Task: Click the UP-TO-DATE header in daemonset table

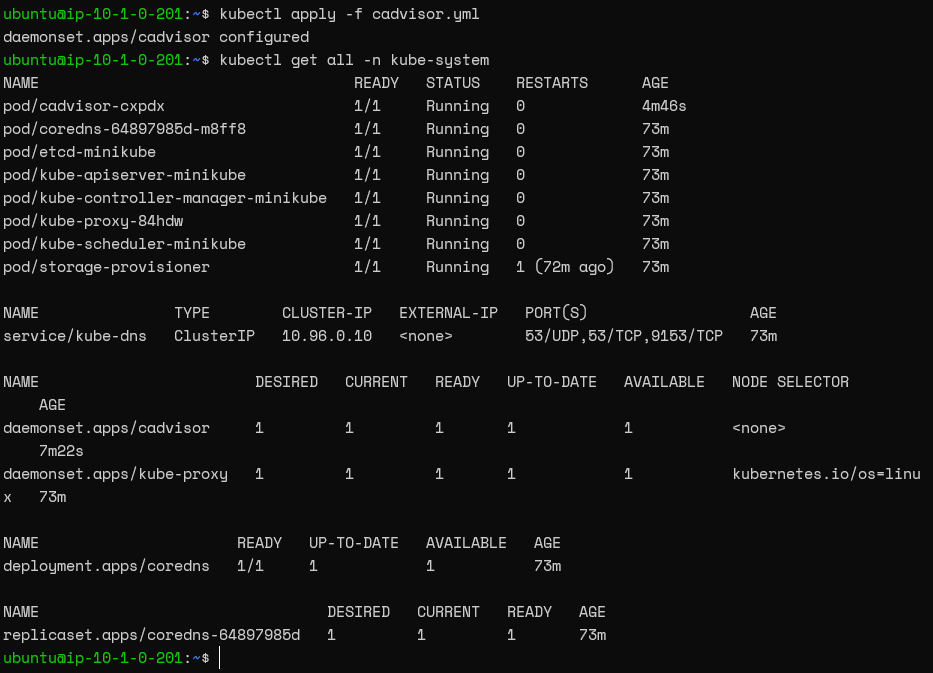Action: coord(552,382)
